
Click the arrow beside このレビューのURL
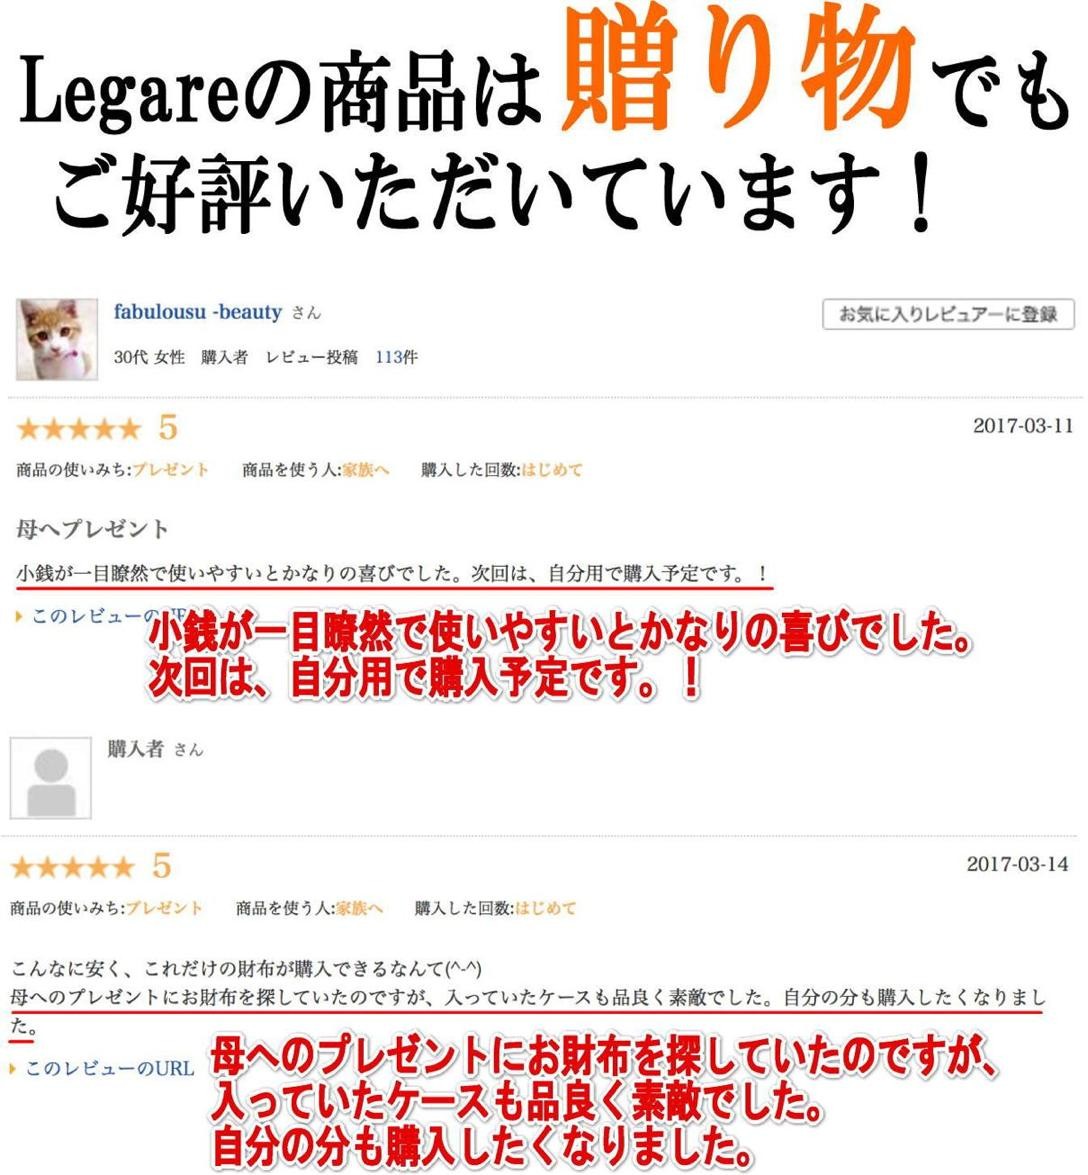click(x=13, y=1069)
